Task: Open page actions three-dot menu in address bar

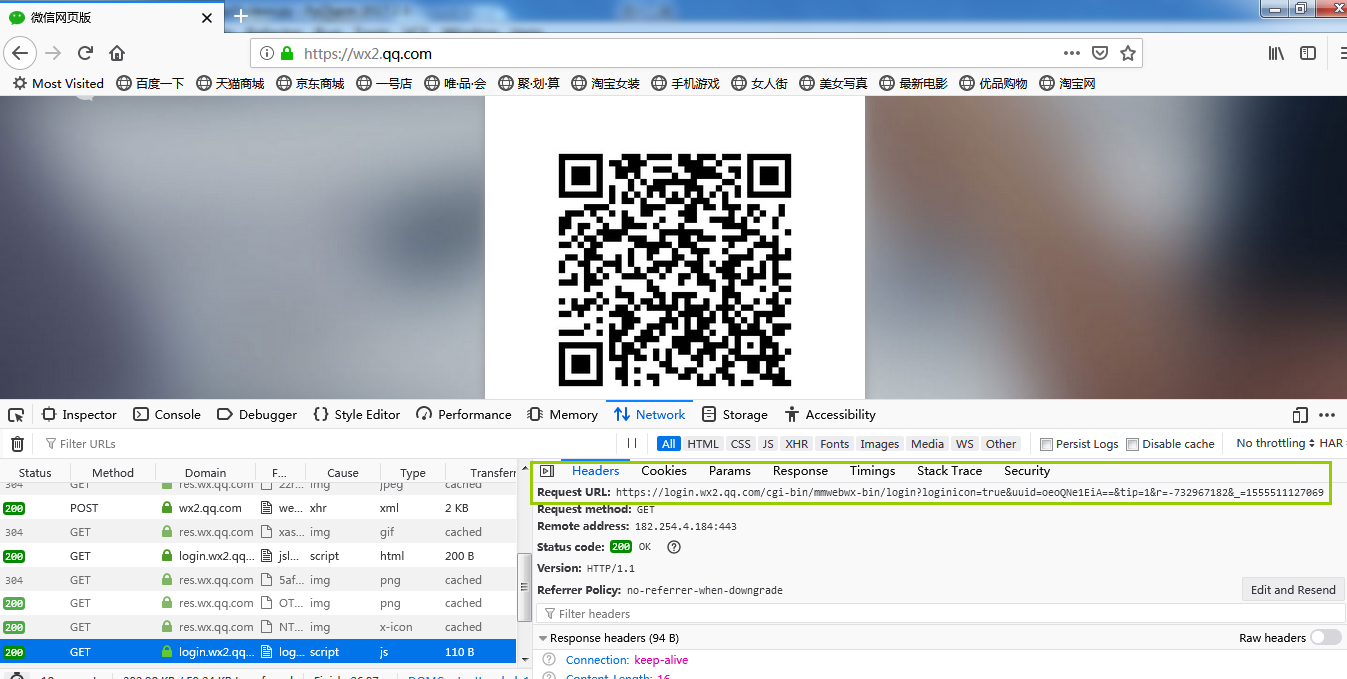Action: [x=1072, y=53]
